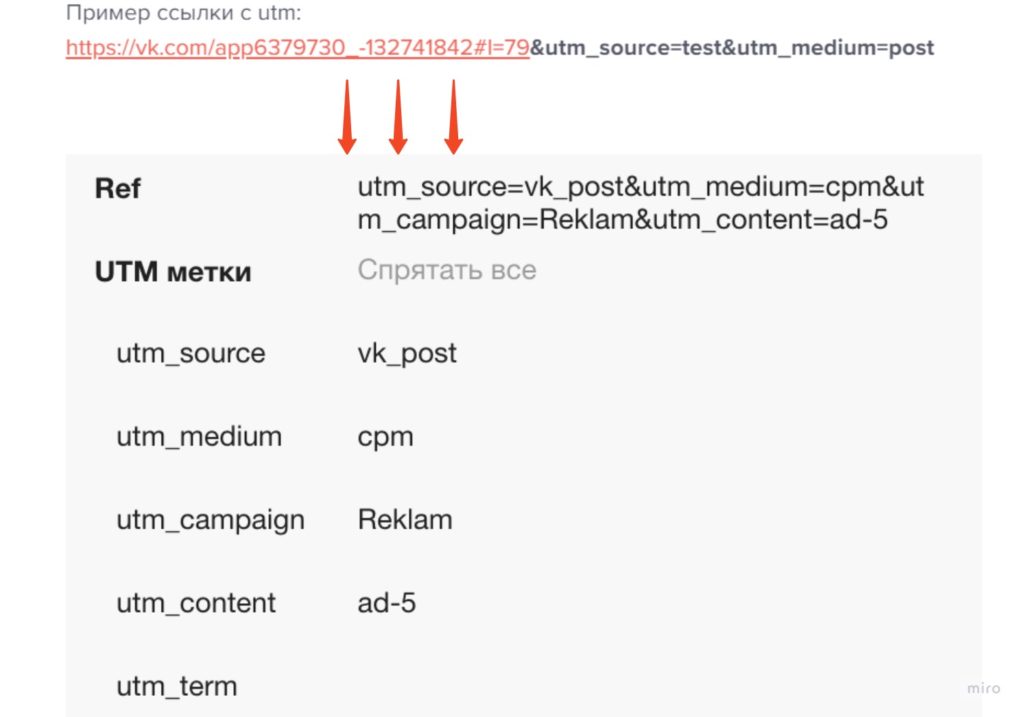Click the "Спрятать все" collapse toggle
The width and height of the screenshot is (1024, 717).
pos(446,270)
